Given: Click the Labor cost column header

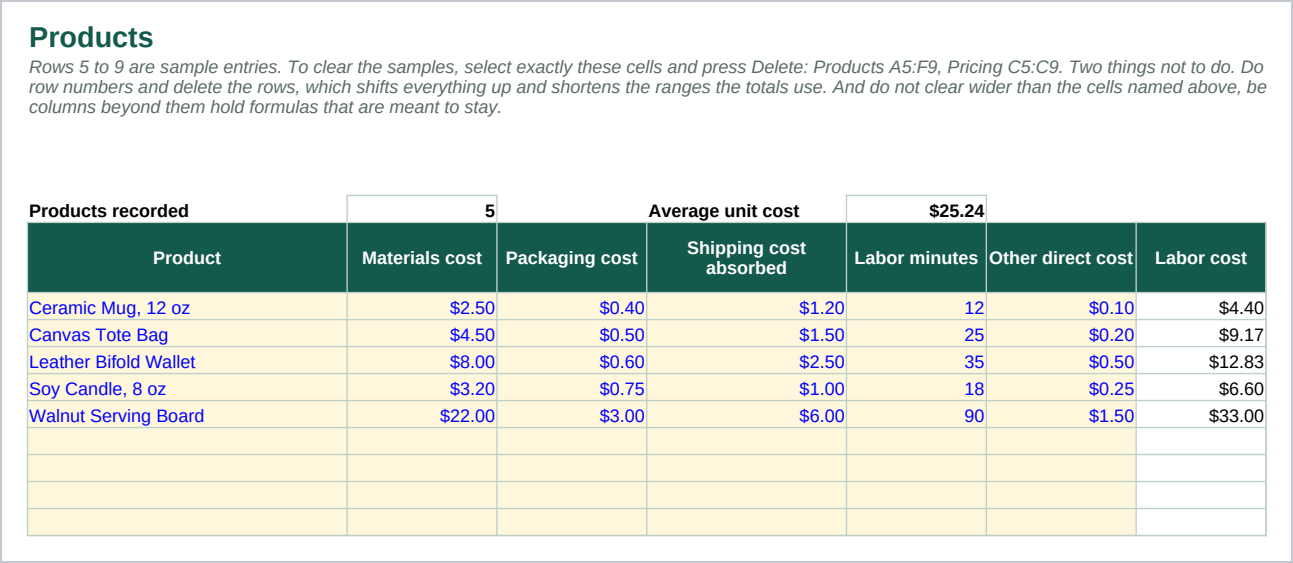Looking at the screenshot, I should tap(1201, 258).
